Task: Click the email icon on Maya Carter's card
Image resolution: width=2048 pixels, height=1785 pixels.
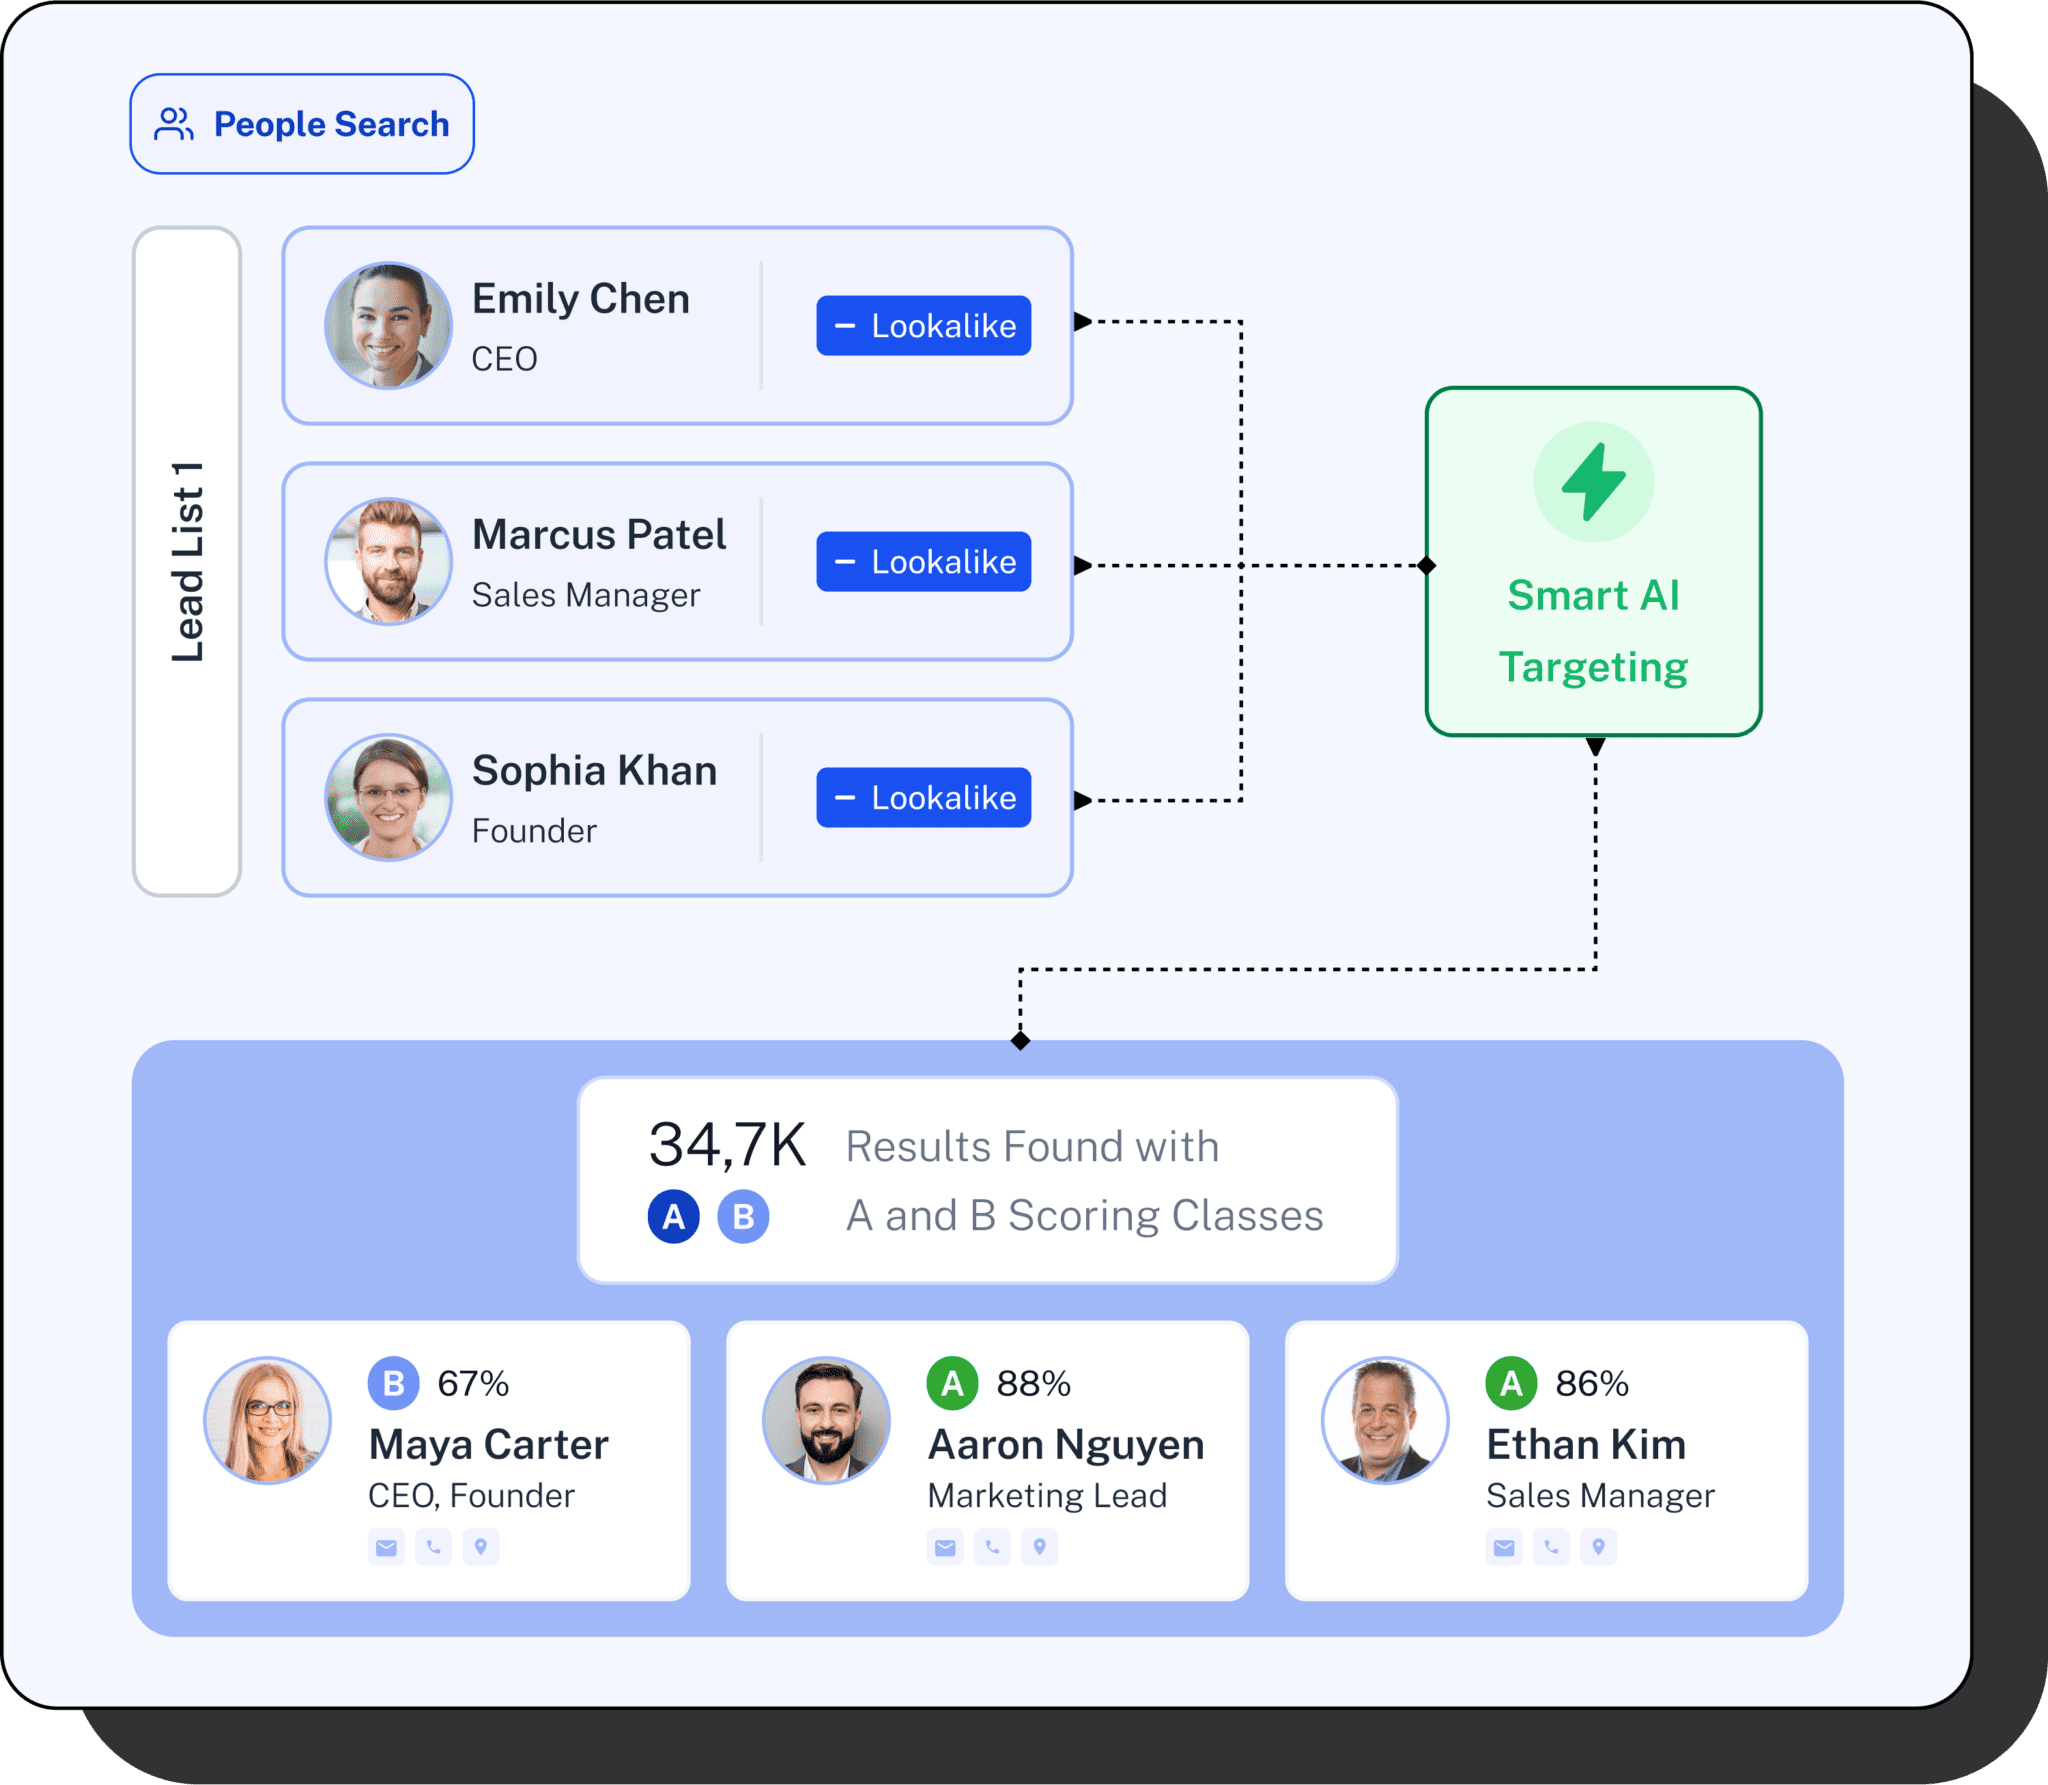Action: 385,1547
